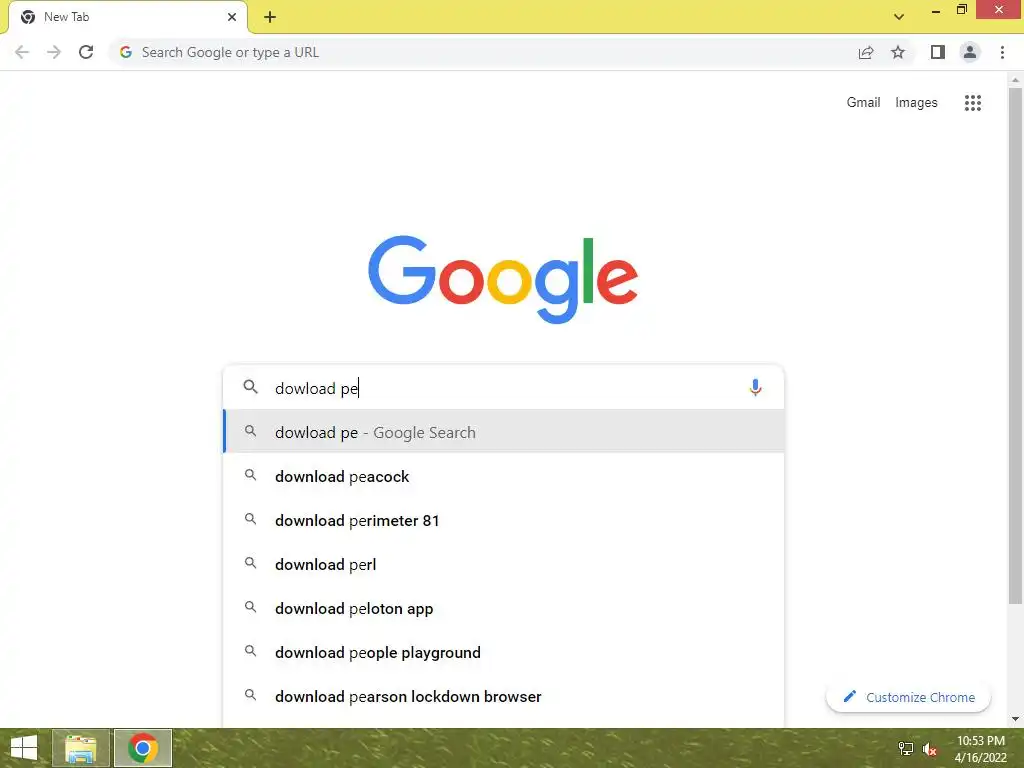Image resolution: width=1024 pixels, height=768 pixels.
Task: Open the Google apps grid
Action: (x=972, y=103)
